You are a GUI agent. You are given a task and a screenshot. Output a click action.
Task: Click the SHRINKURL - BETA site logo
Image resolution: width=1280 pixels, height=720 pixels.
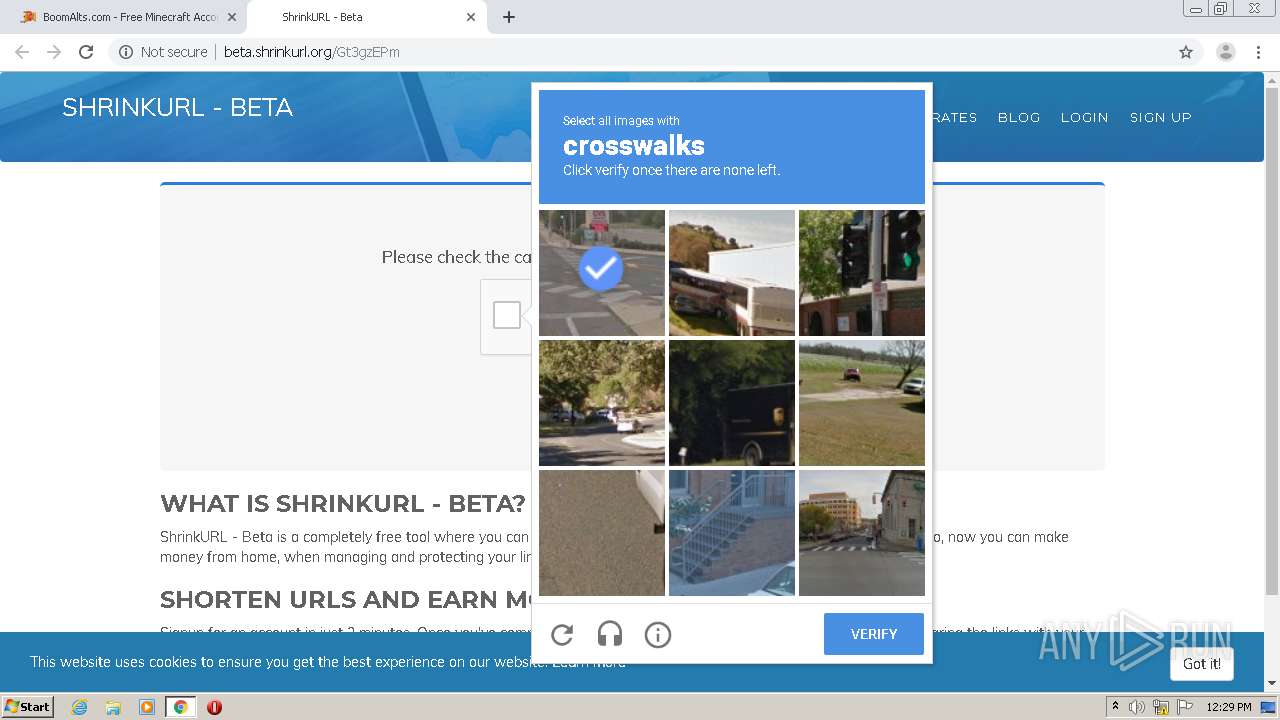click(178, 108)
